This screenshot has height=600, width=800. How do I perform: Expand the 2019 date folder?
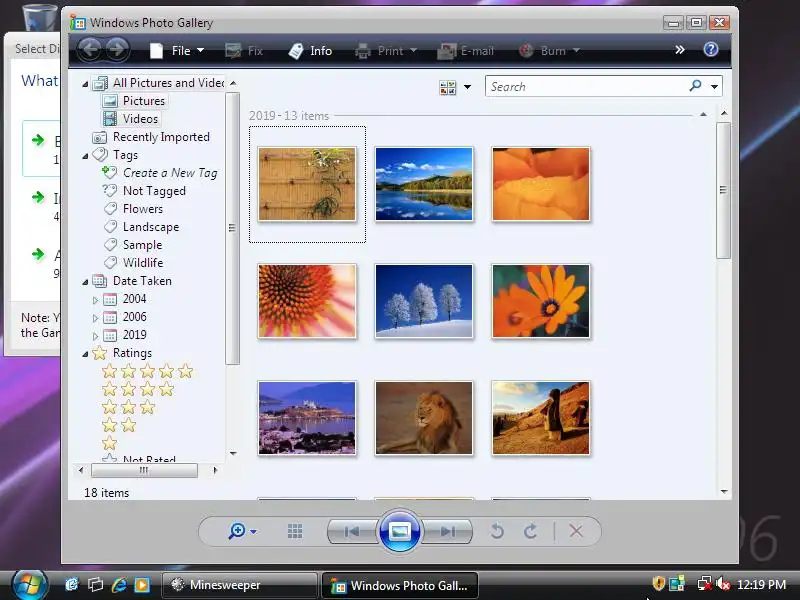coord(95,336)
